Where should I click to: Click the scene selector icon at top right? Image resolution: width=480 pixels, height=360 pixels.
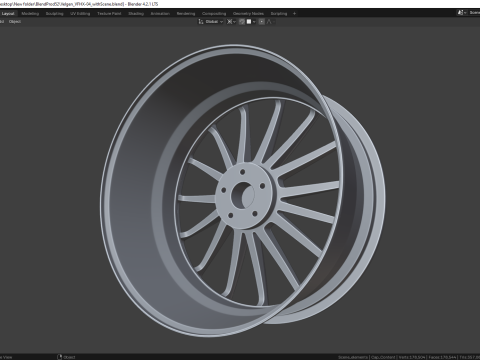462,13
